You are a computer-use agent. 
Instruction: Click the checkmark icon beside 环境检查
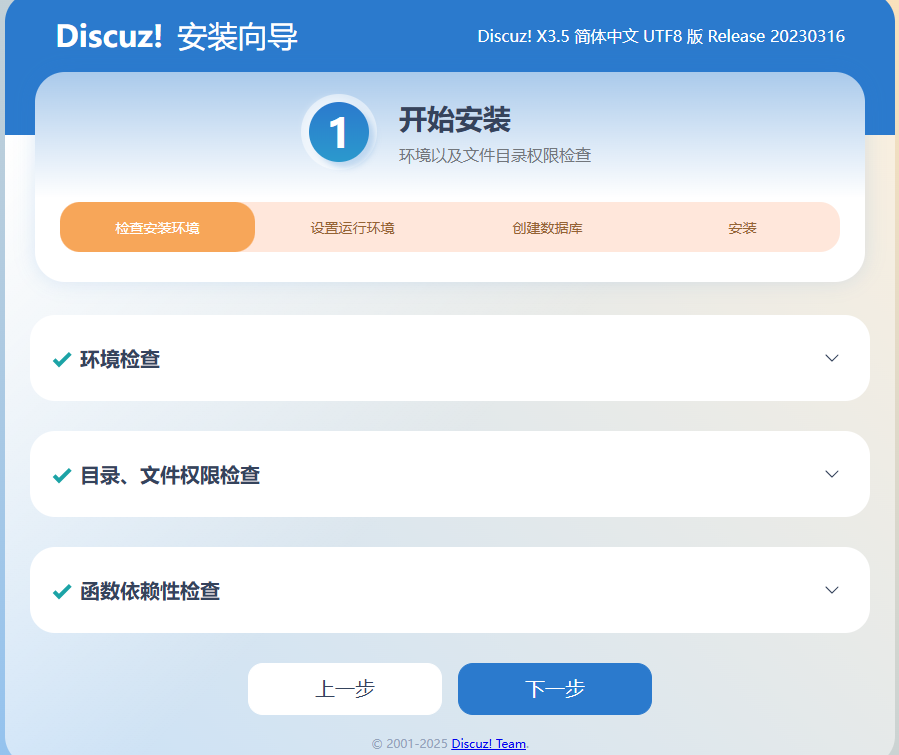(62, 359)
